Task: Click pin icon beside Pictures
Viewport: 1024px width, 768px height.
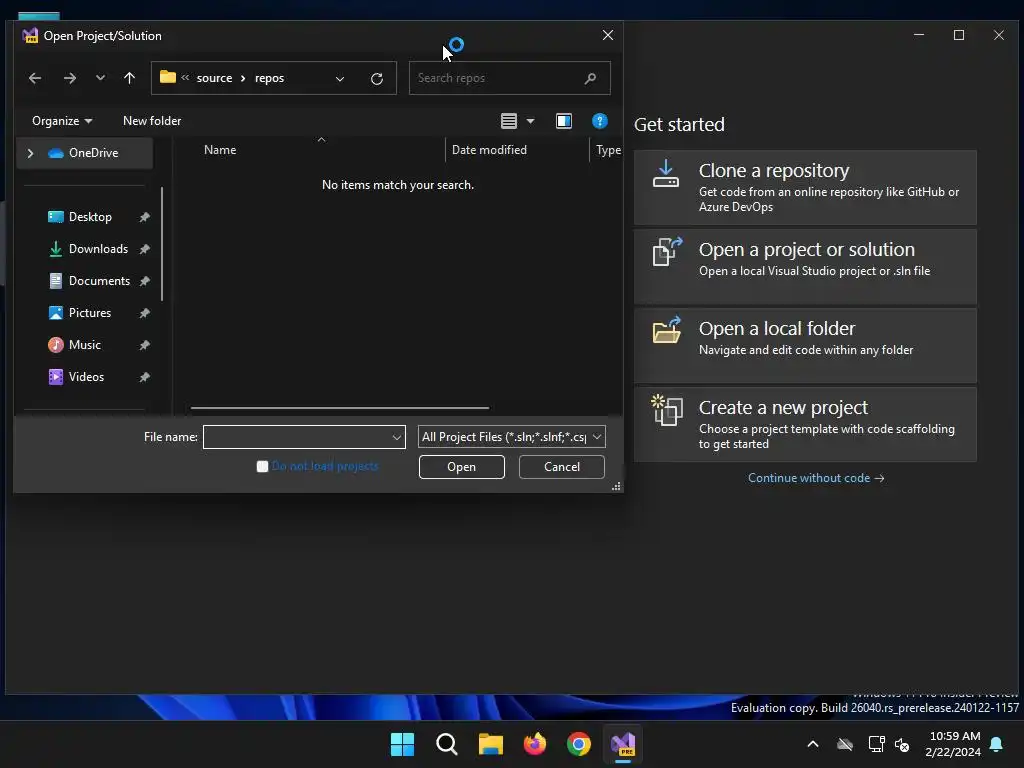Action: (144, 313)
